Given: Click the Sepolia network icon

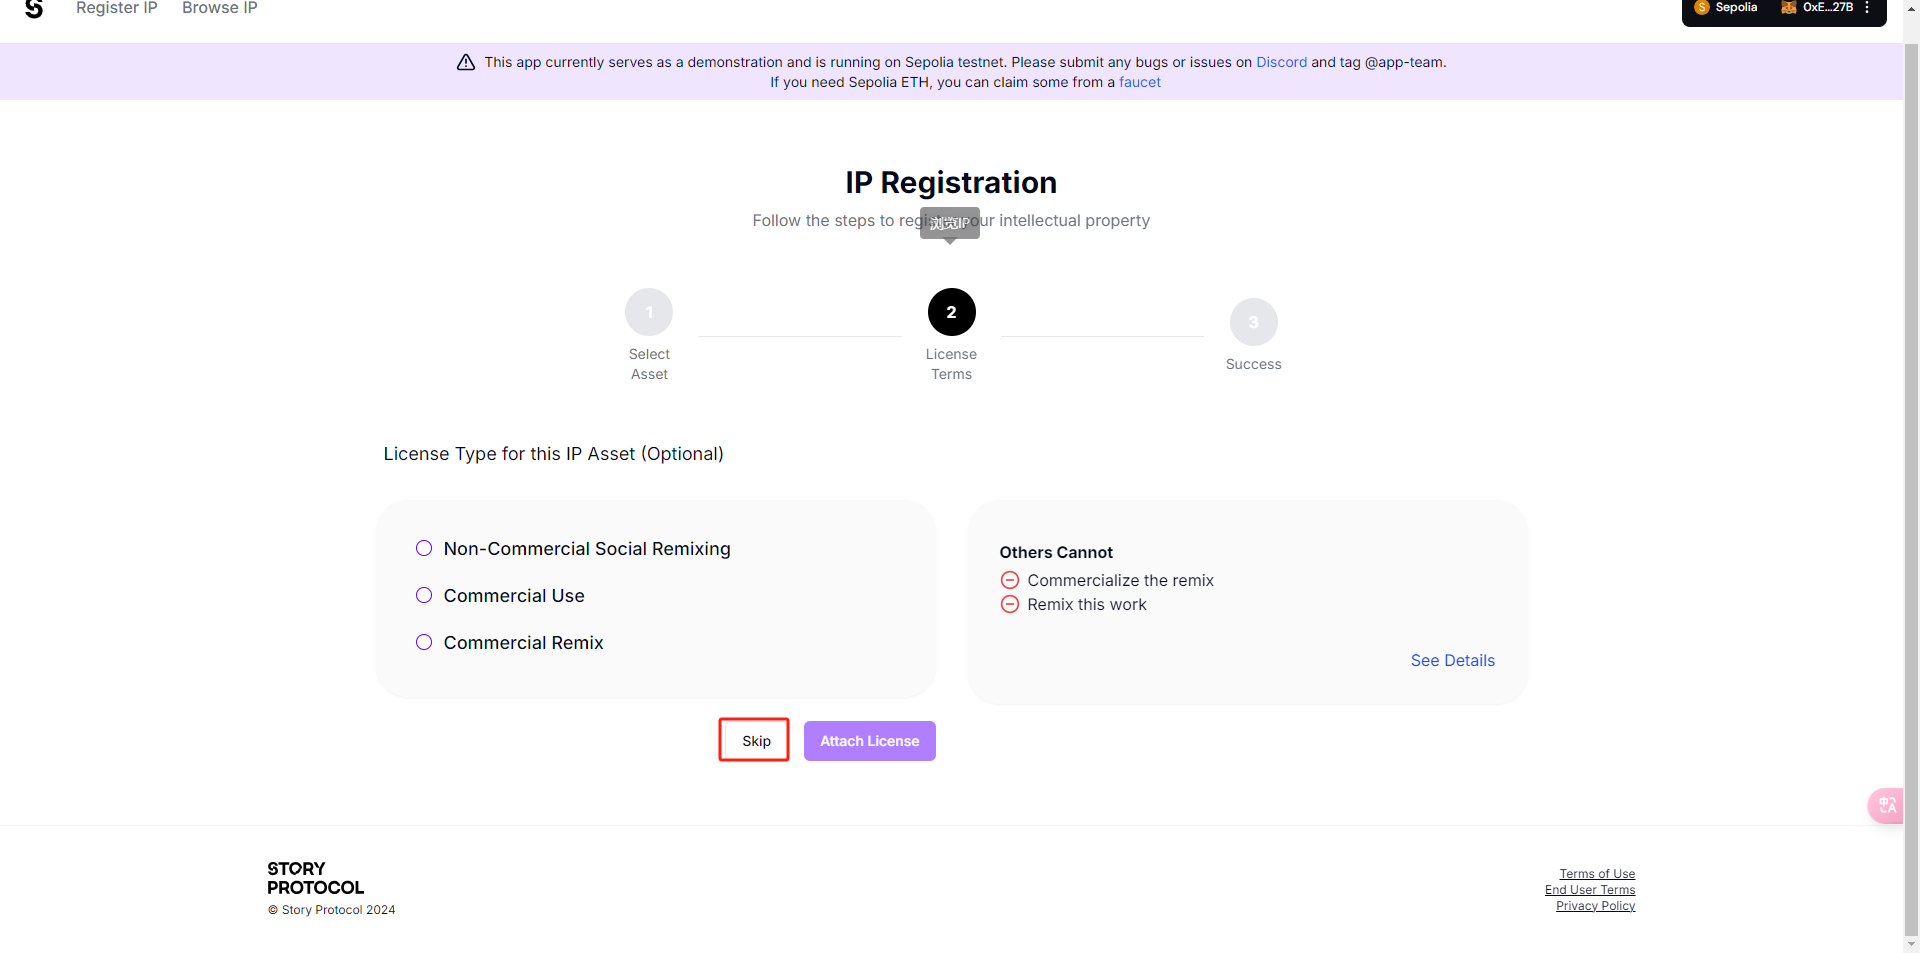Looking at the screenshot, I should 1702,7.
